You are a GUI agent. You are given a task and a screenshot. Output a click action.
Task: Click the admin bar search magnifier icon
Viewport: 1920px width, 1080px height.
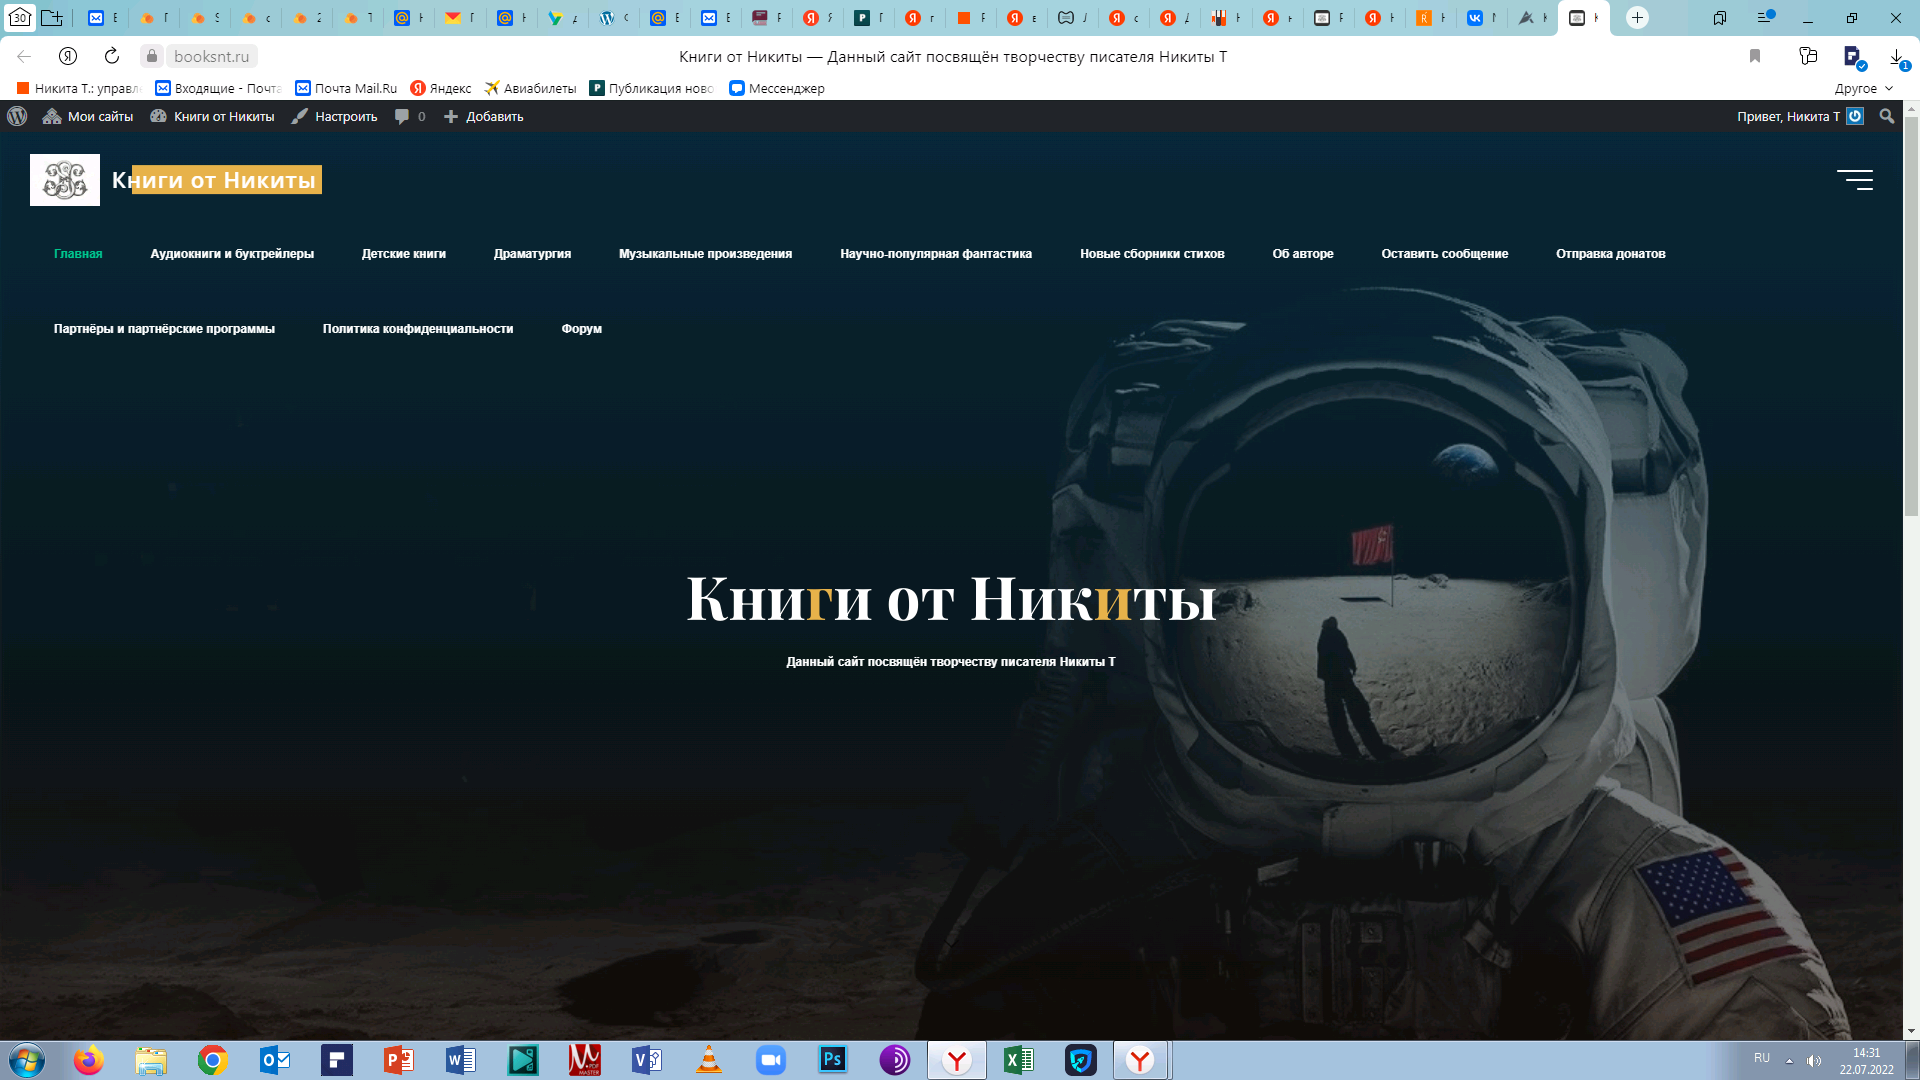click(x=1887, y=116)
